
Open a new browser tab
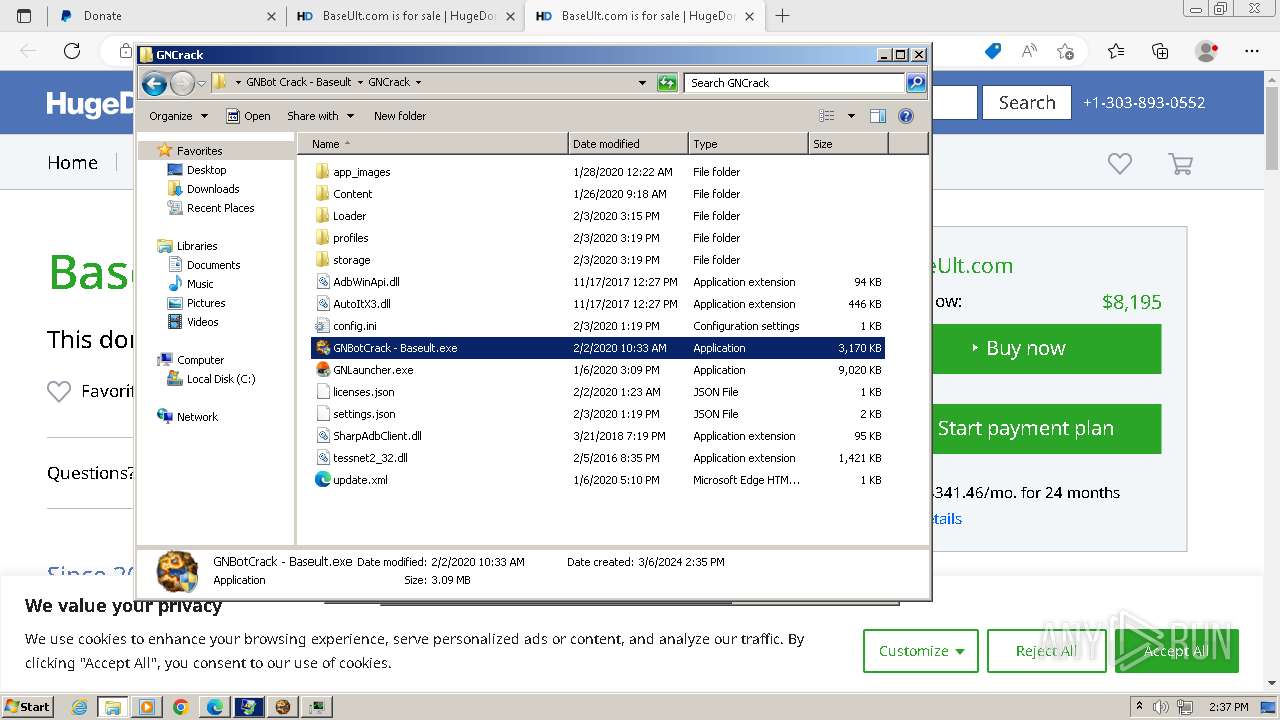click(x=782, y=16)
